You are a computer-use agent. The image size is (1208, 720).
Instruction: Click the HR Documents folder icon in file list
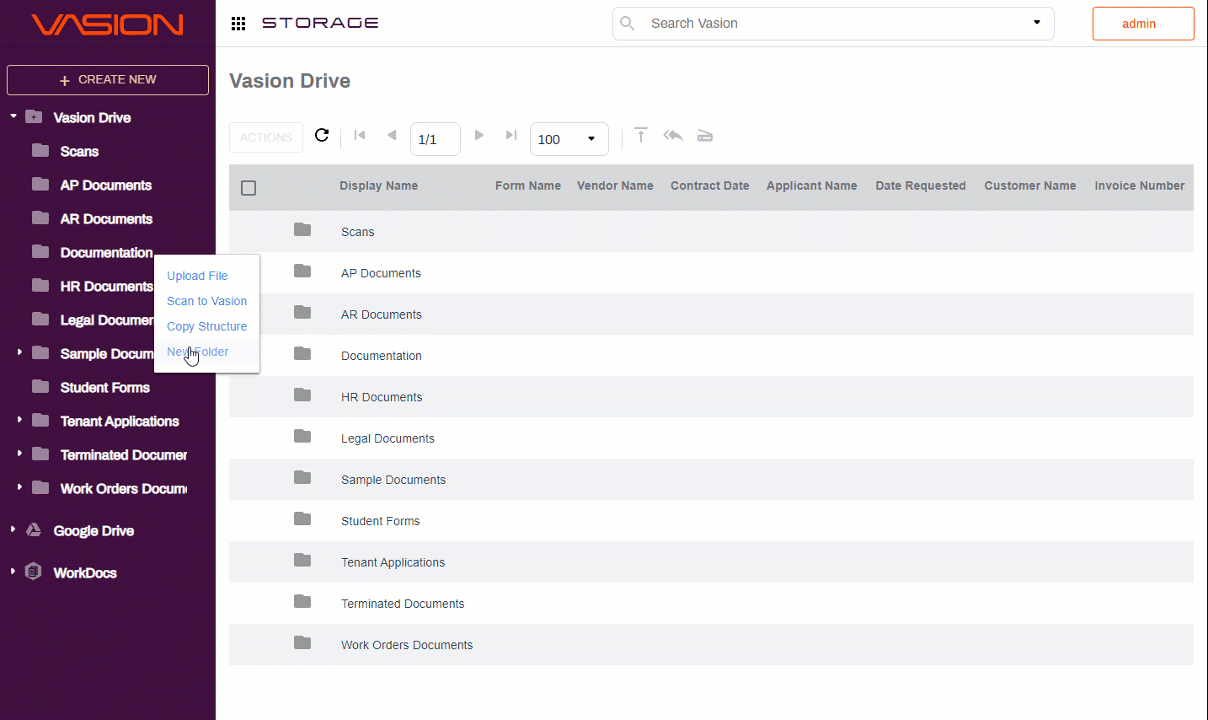[302, 395]
